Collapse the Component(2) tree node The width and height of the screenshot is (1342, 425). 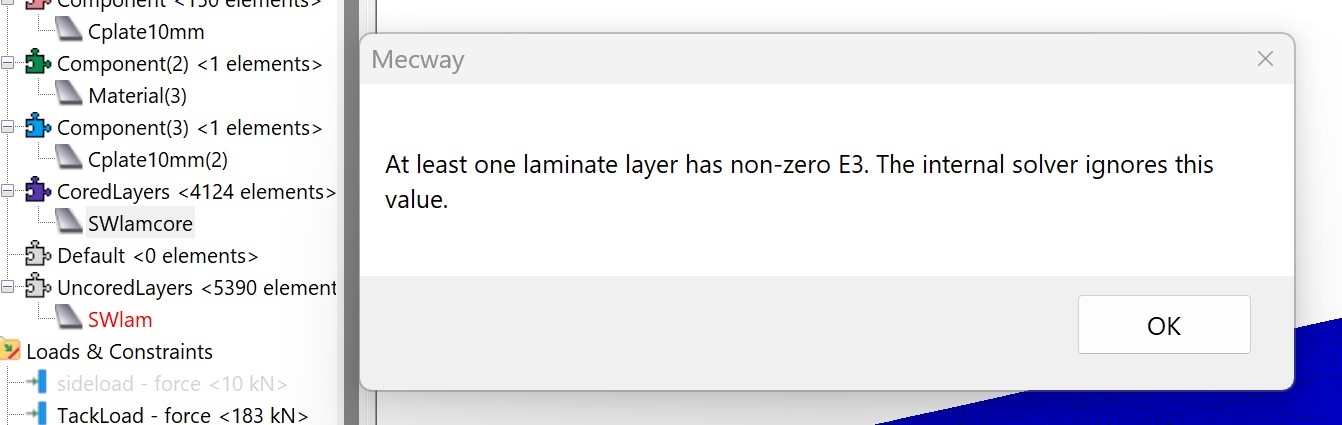[x=8, y=64]
